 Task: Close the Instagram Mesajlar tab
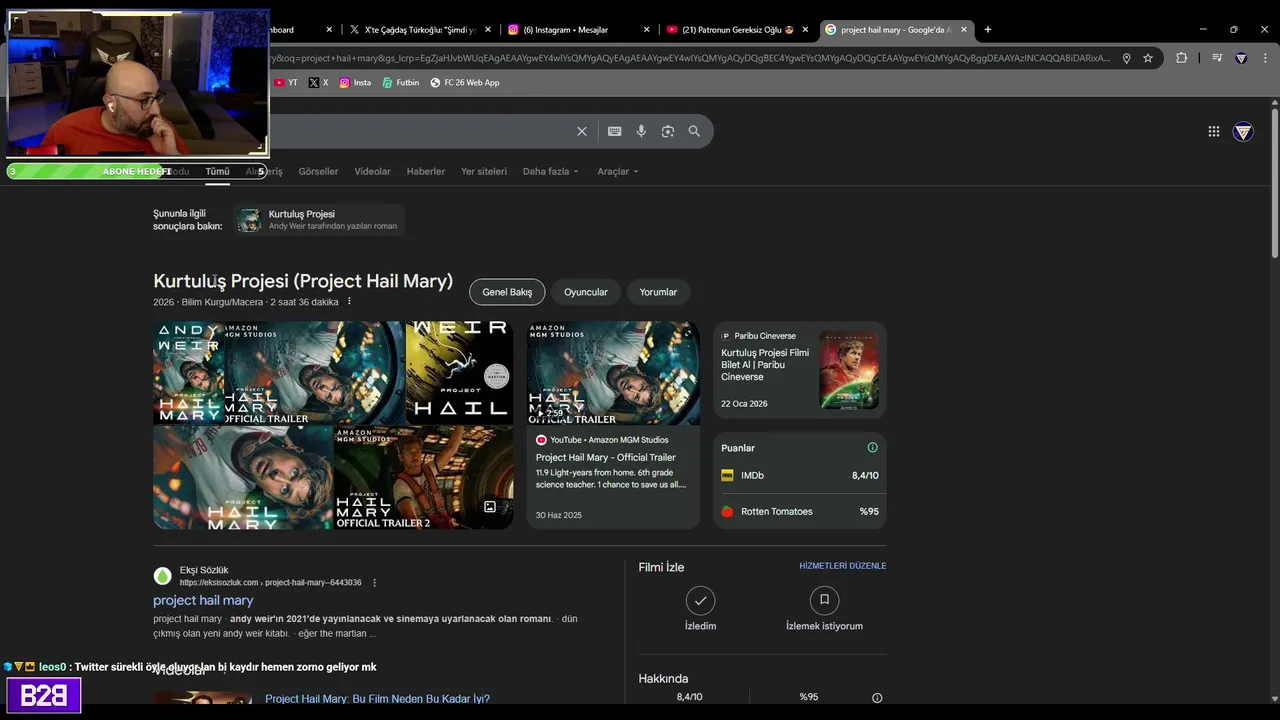pyautogui.click(x=647, y=30)
